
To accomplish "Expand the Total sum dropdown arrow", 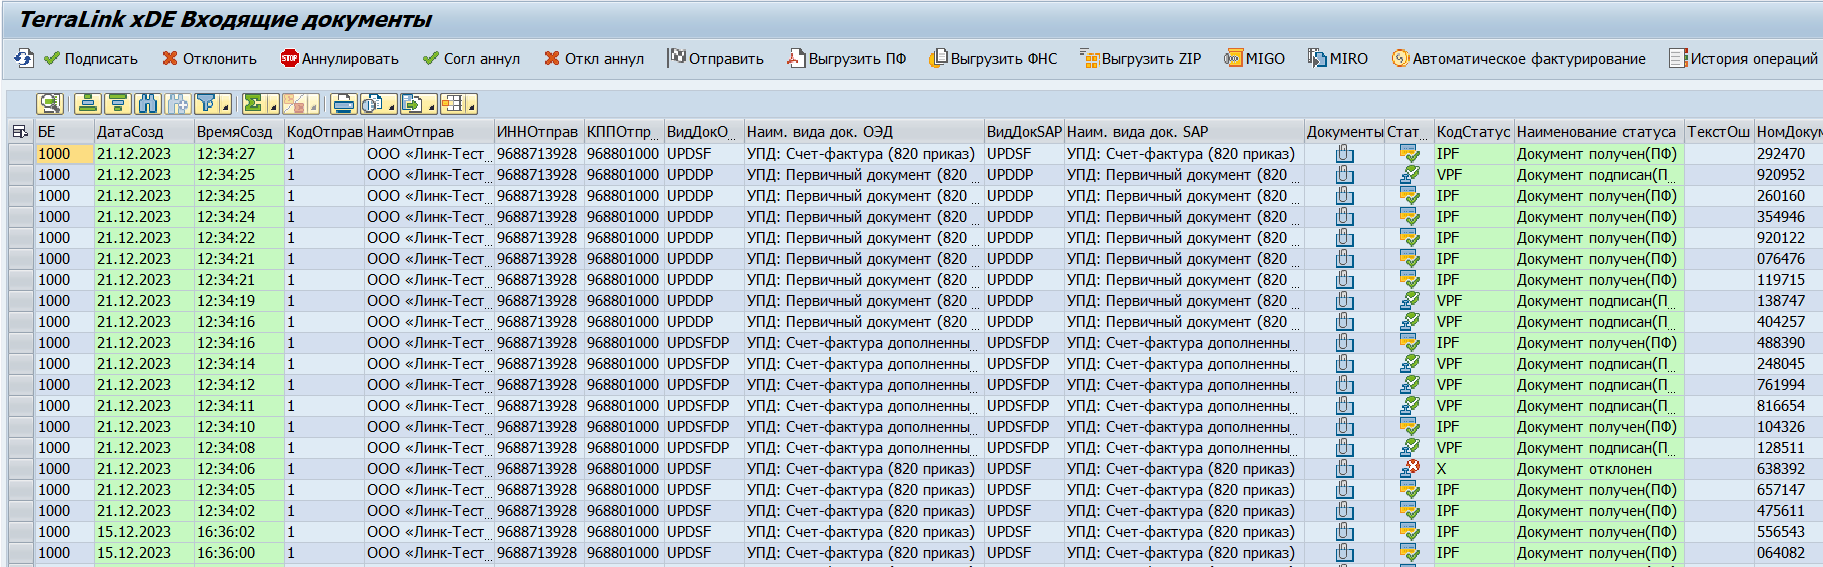I will 272,105.
